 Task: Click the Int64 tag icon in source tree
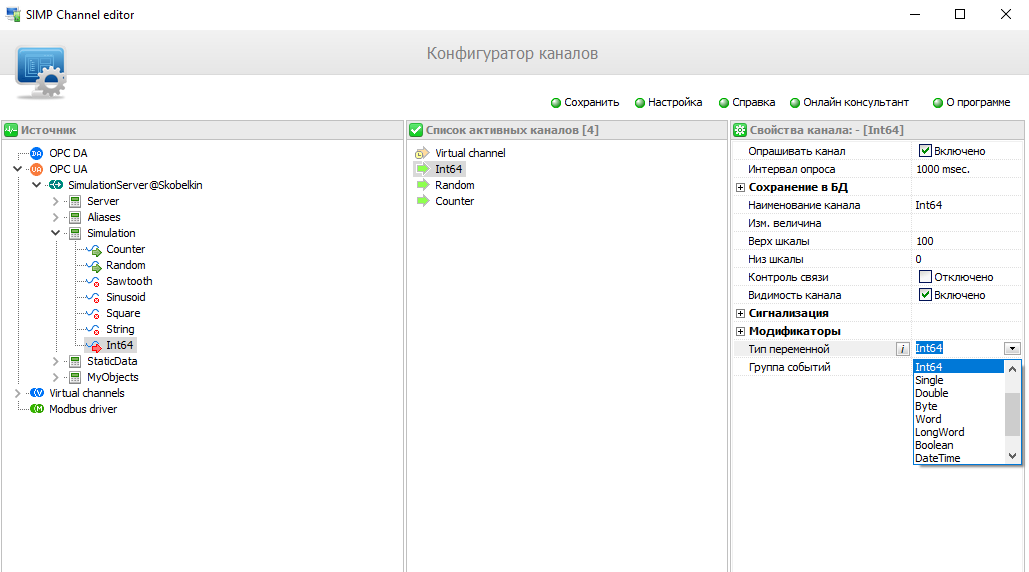tap(94, 345)
